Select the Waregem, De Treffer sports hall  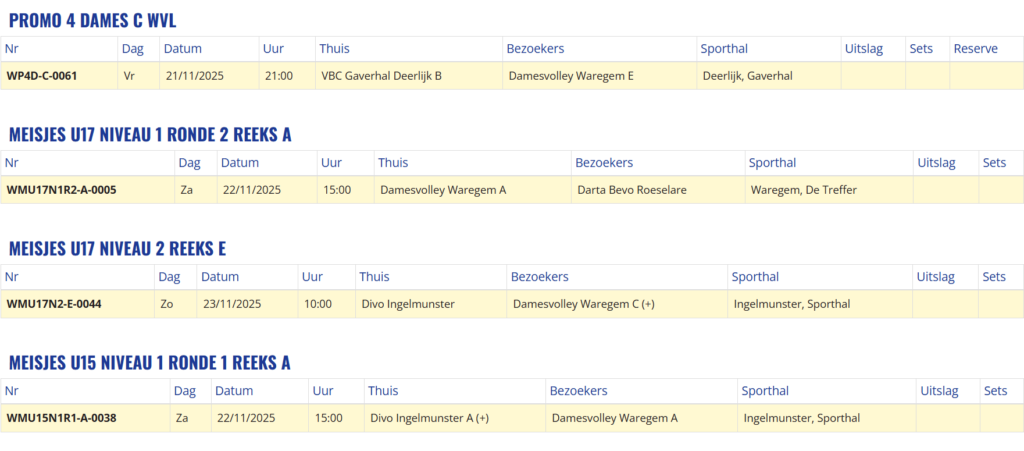[803, 190]
